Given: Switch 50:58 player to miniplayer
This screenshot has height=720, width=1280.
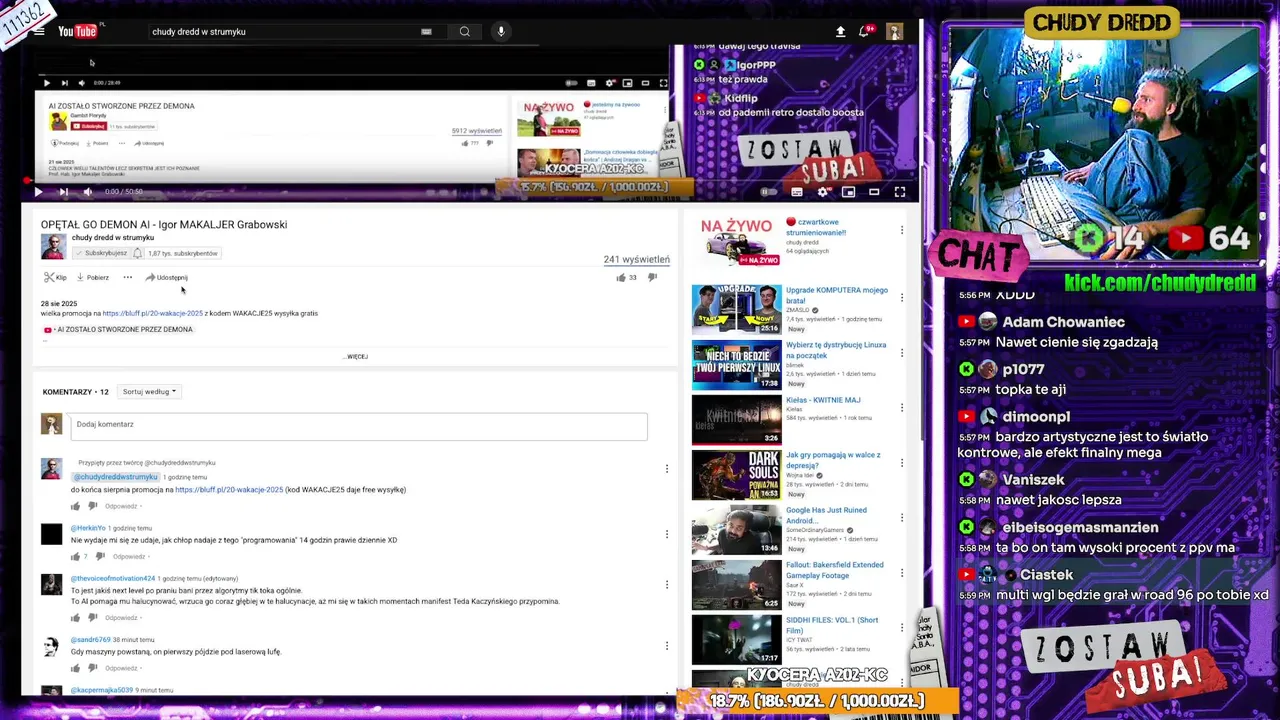Looking at the screenshot, I should [x=848, y=192].
